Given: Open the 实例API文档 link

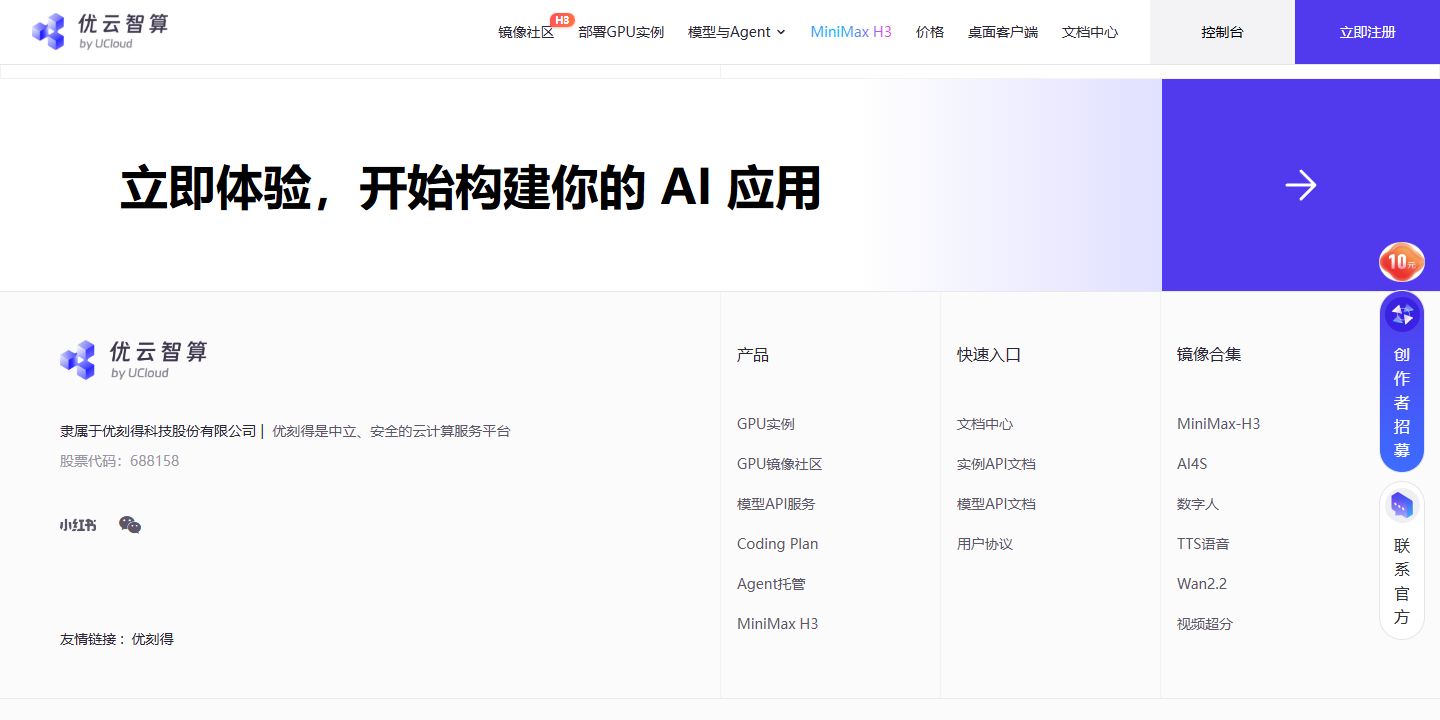Looking at the screenshot, I should pyautogui.click(x=996, y=464).
